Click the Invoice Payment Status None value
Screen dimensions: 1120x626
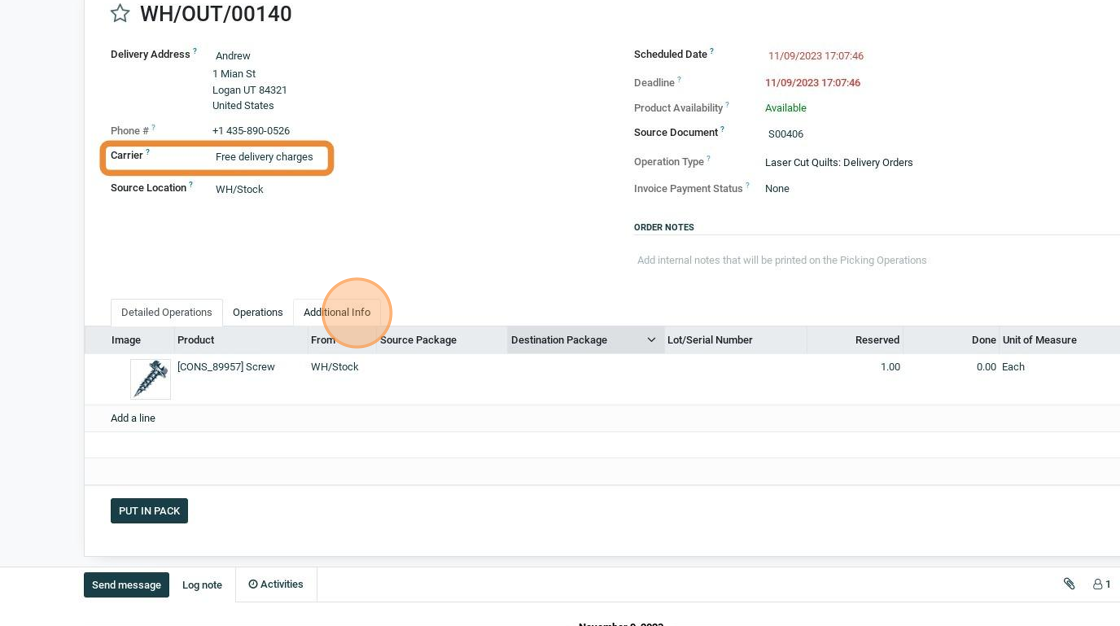pos(776,189)
